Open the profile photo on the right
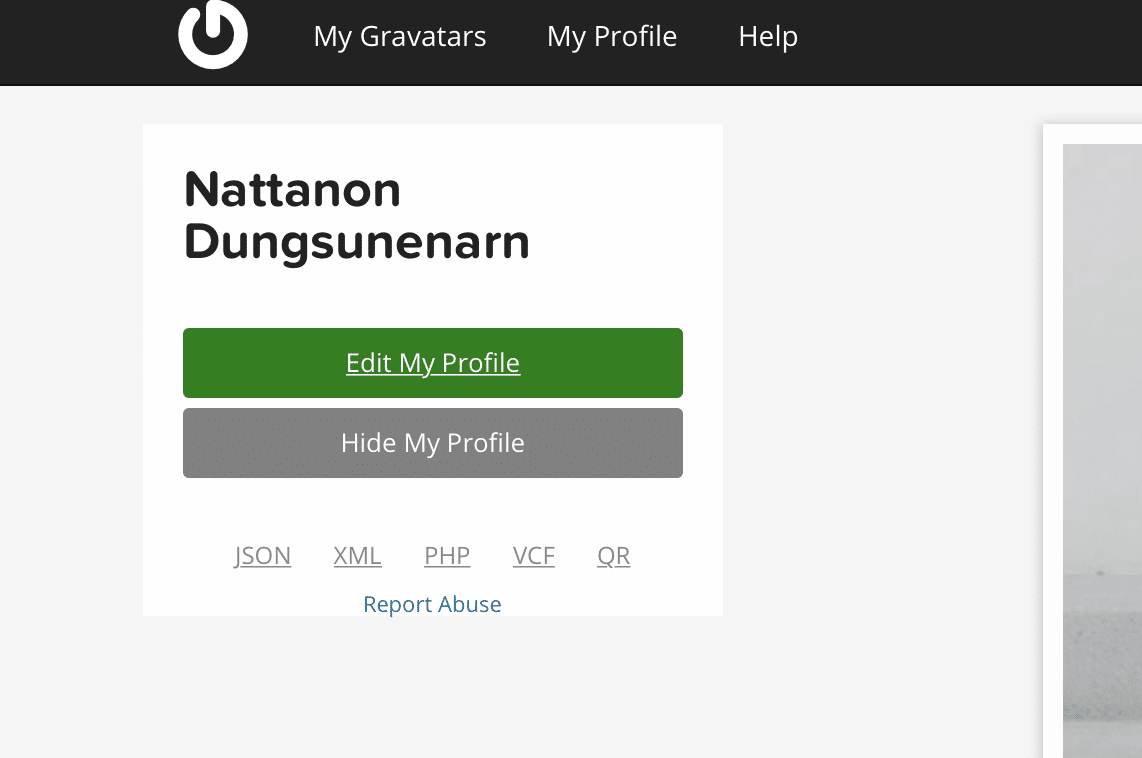Viewport: 1142px width, 758px height. (x=1102, y=450)
